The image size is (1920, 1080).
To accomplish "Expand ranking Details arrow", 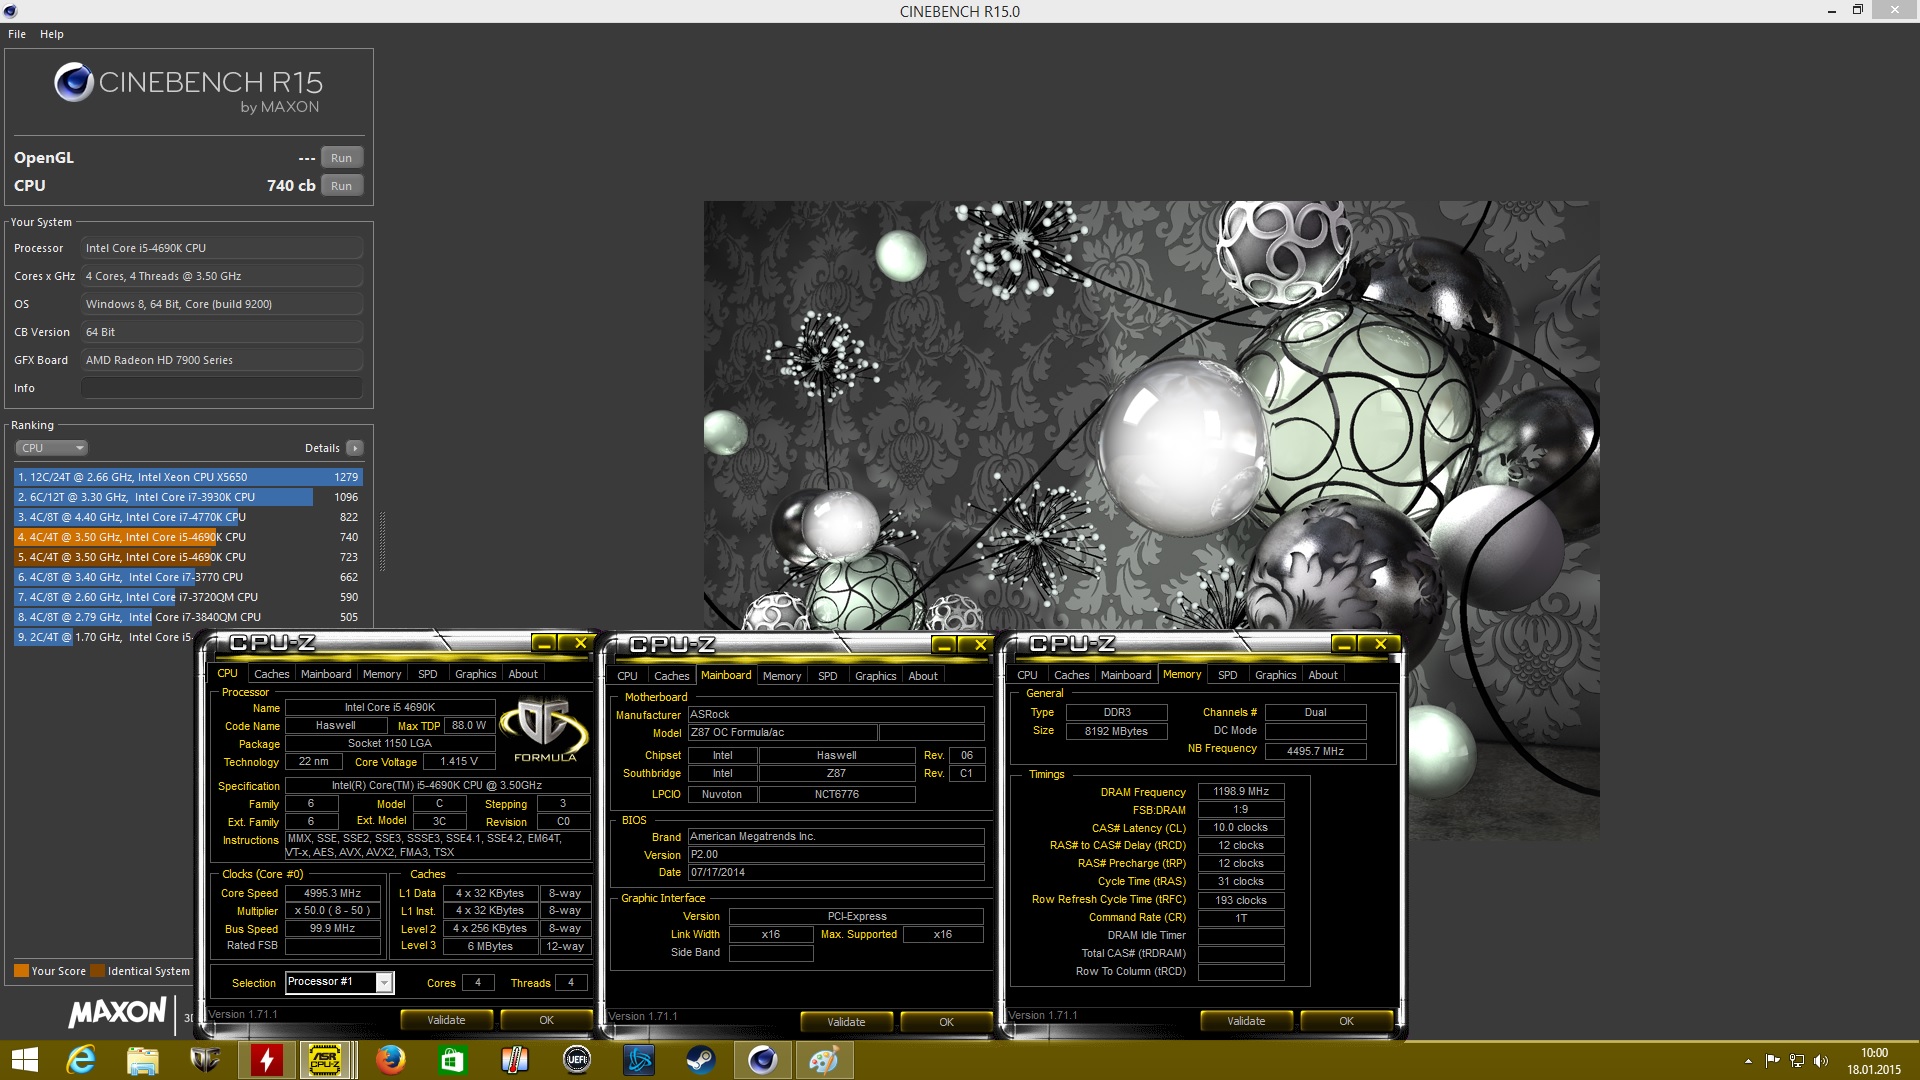I will click(354, 448).
